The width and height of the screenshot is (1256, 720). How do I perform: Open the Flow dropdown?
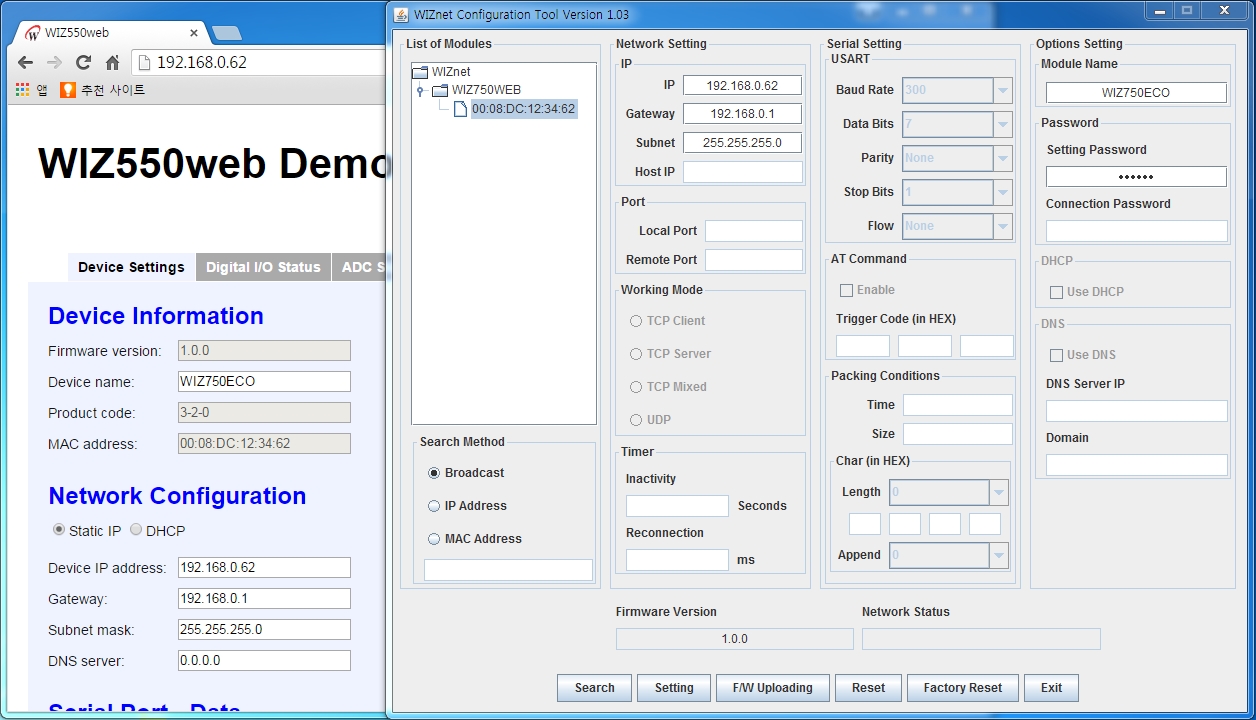(x=957, y=226)
